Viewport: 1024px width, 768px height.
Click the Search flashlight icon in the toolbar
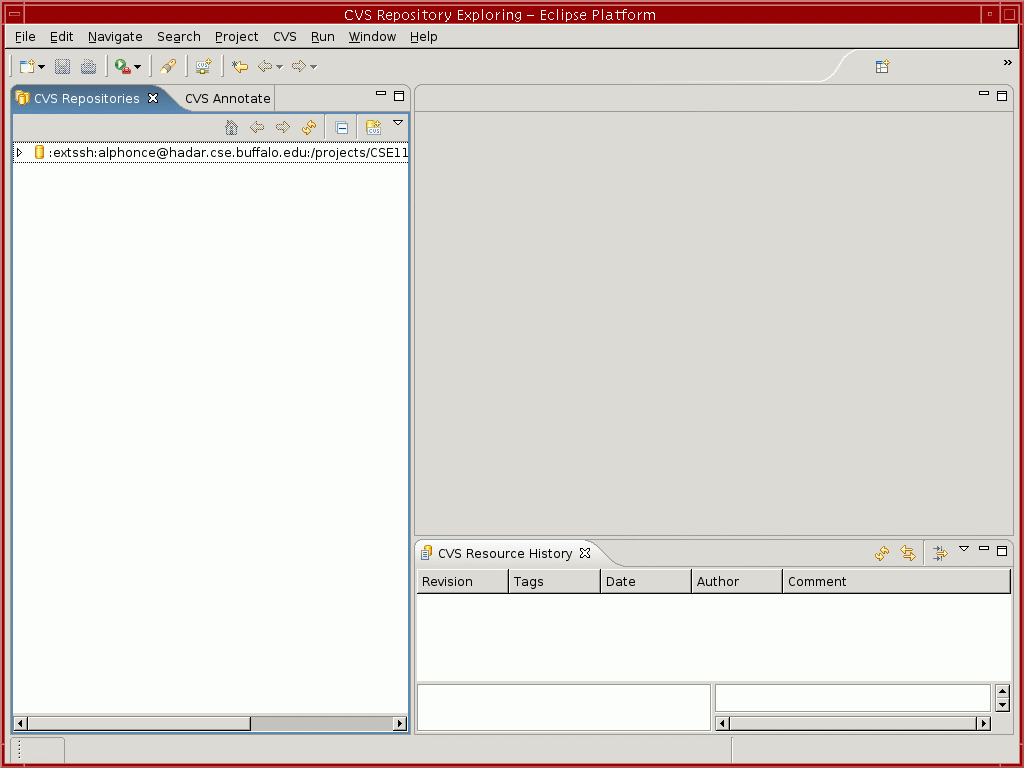[x=168, y=66]
